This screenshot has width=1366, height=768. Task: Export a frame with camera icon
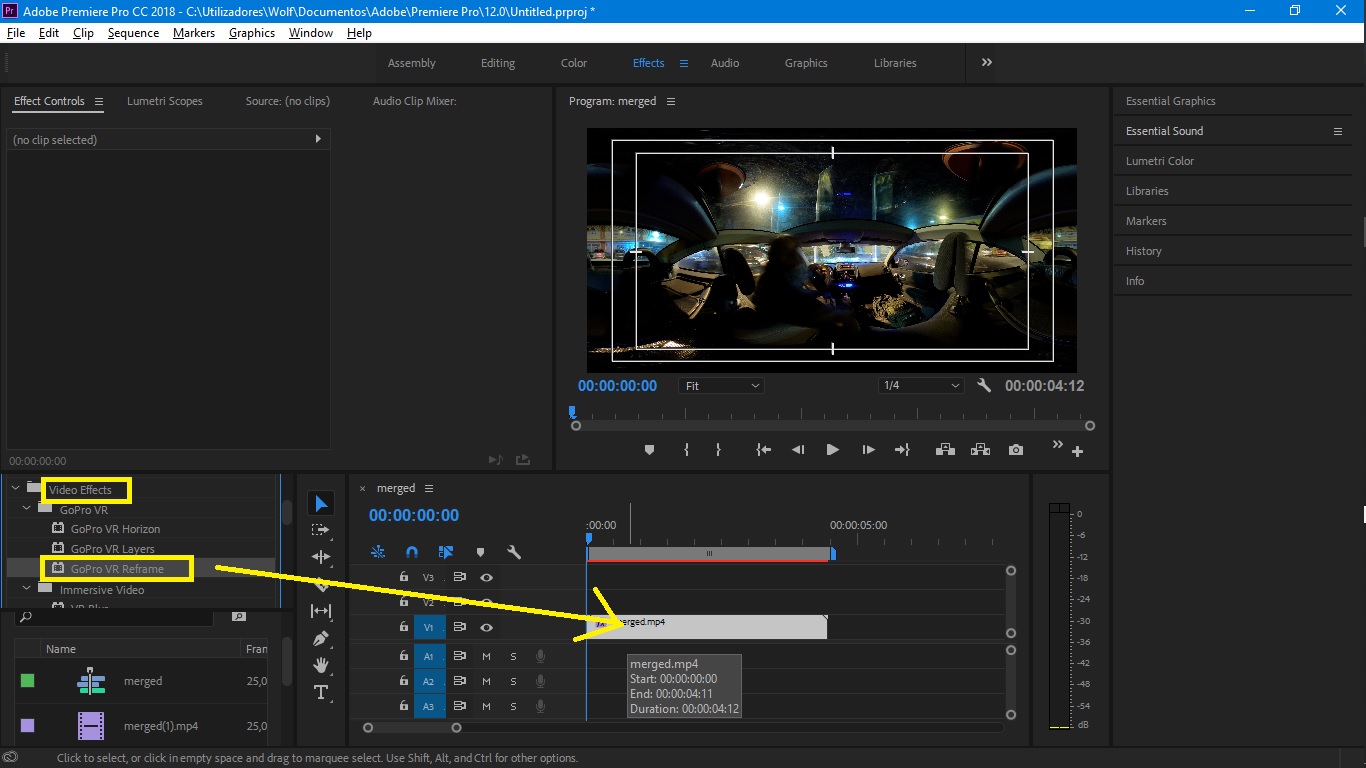1016,450
